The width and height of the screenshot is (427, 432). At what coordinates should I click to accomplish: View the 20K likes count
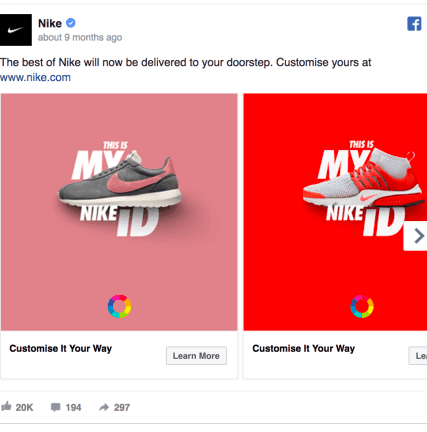pyautogui.click(x=24, y=407)
